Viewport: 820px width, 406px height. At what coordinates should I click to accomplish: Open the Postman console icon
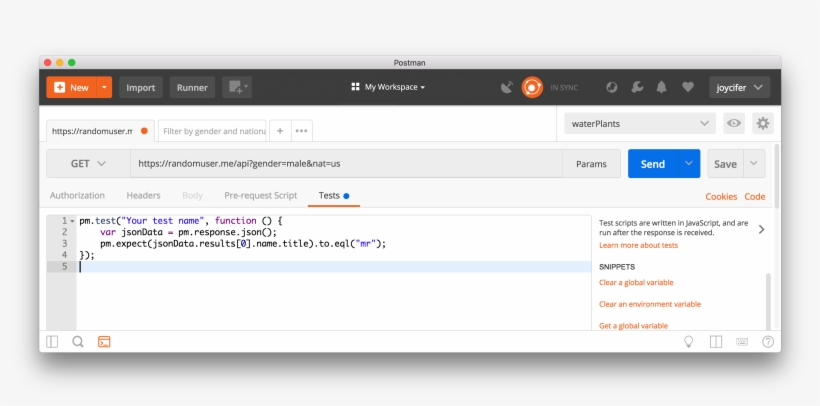(x=104, y=342)
